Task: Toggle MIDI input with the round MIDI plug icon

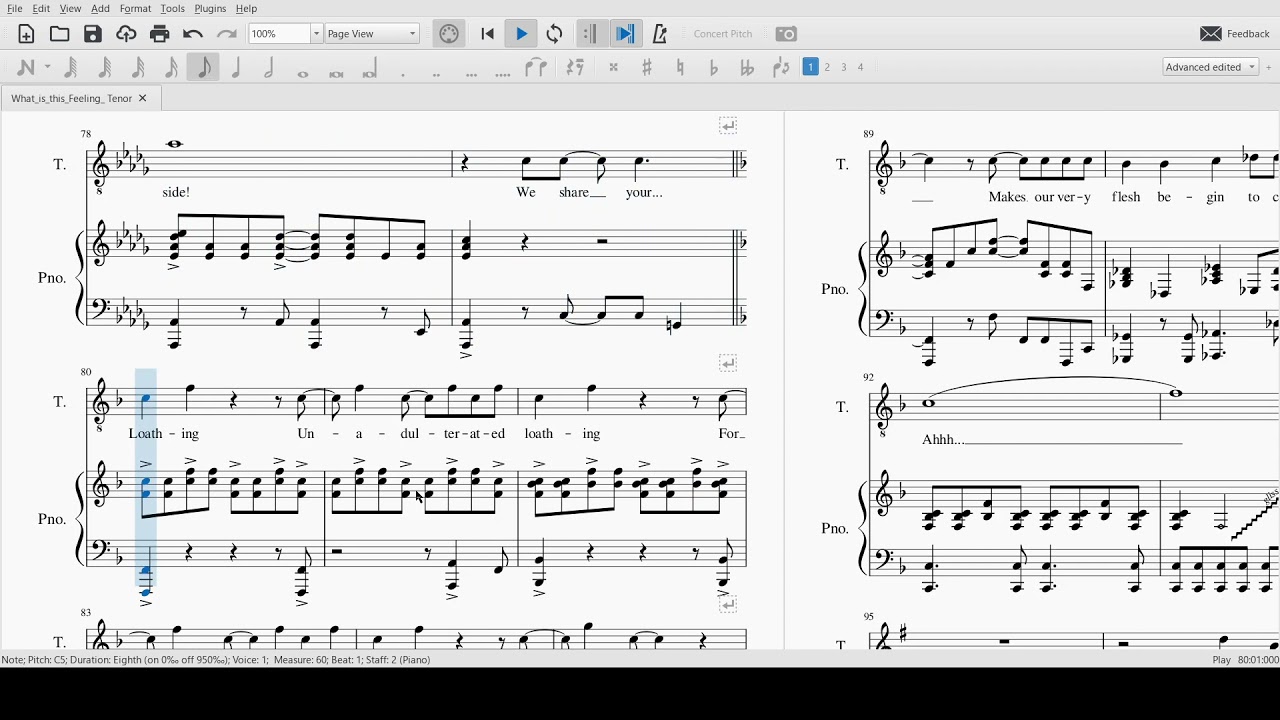Action: point(449,34)
